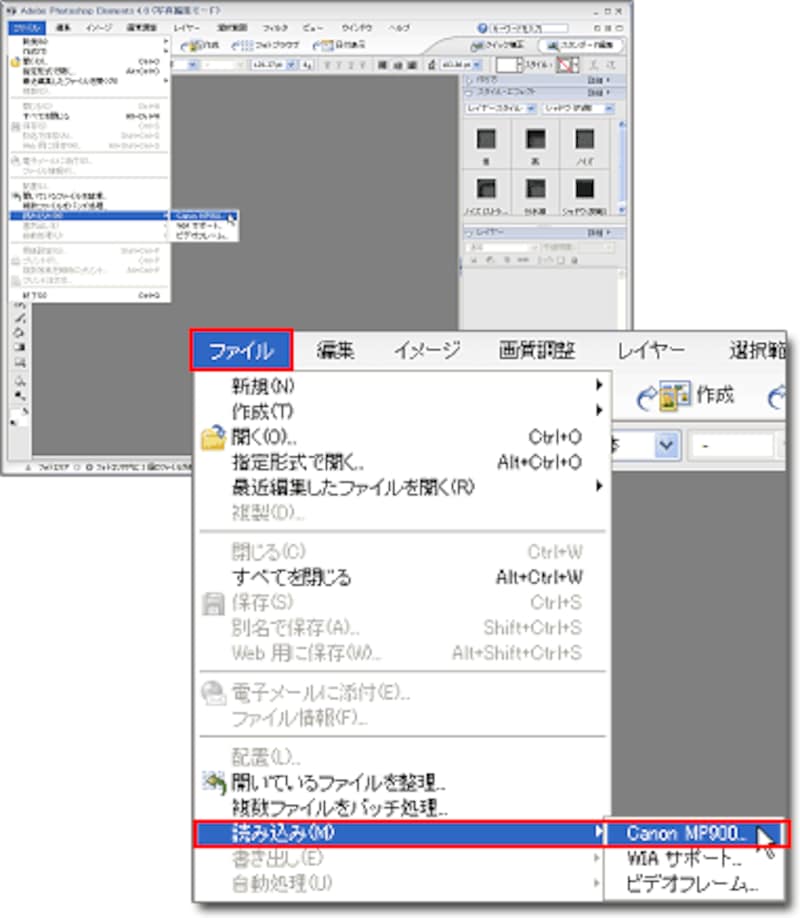Viewport: 800px width, 918px height.
Task: Click 詳細 button on レイヤー panel header
Action: click(599, 232)
